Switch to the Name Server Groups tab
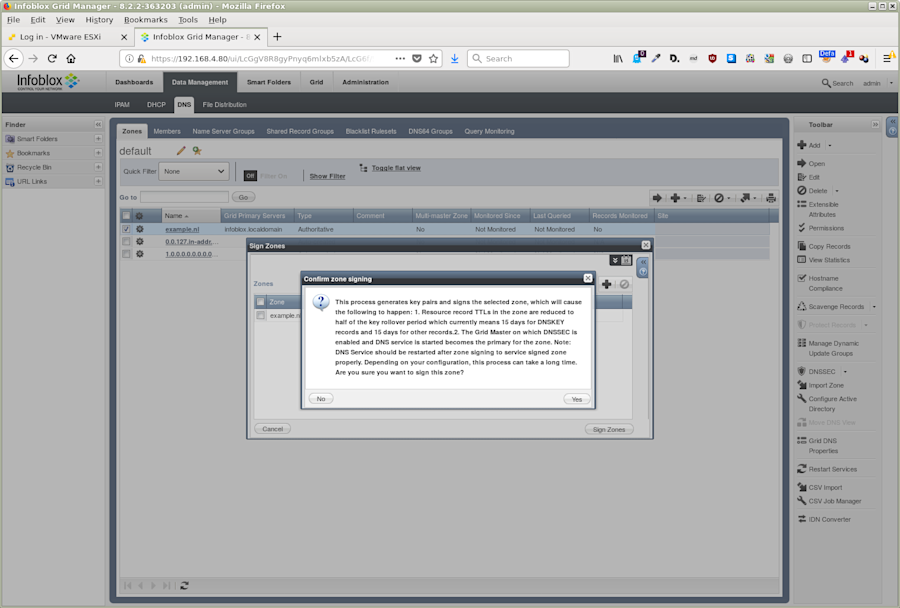This screenshot has height=608, width=900. [223, 131]
